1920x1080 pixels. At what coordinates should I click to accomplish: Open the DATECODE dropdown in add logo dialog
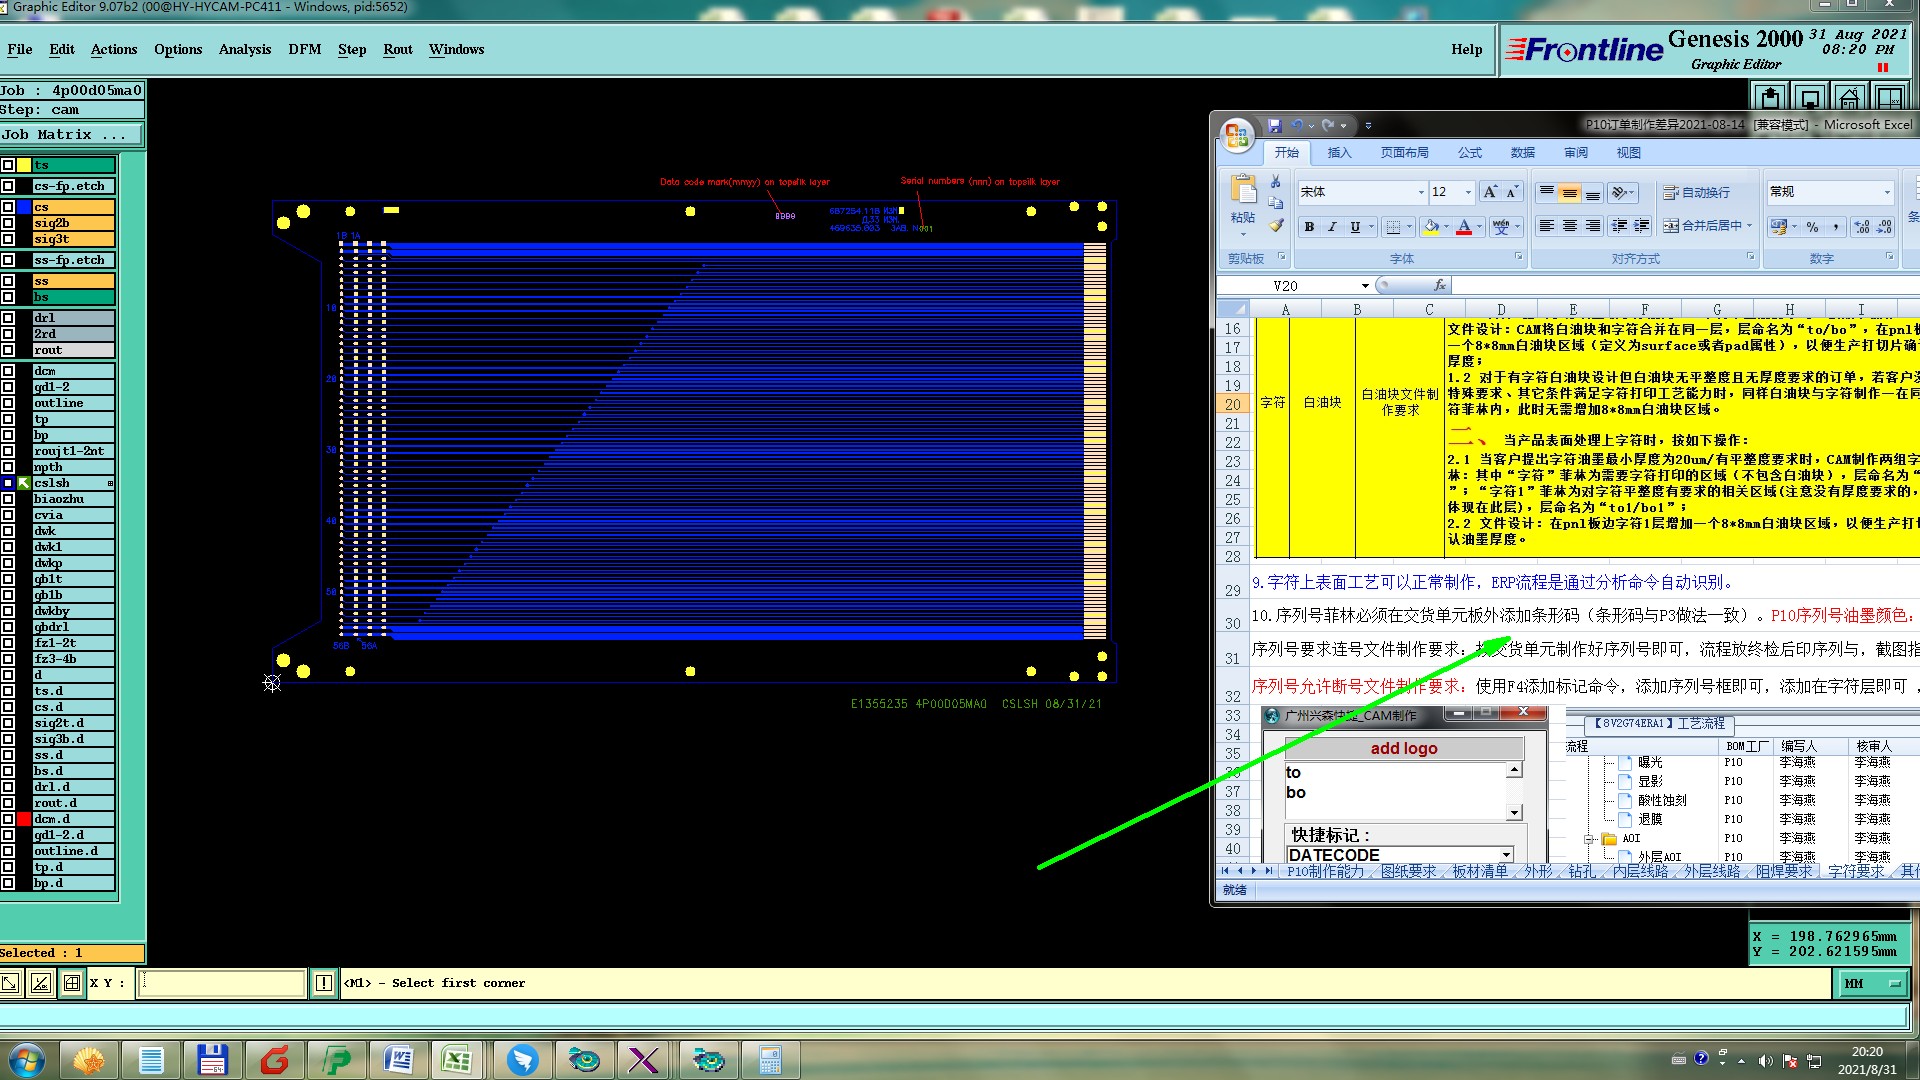click(1506, 855)
